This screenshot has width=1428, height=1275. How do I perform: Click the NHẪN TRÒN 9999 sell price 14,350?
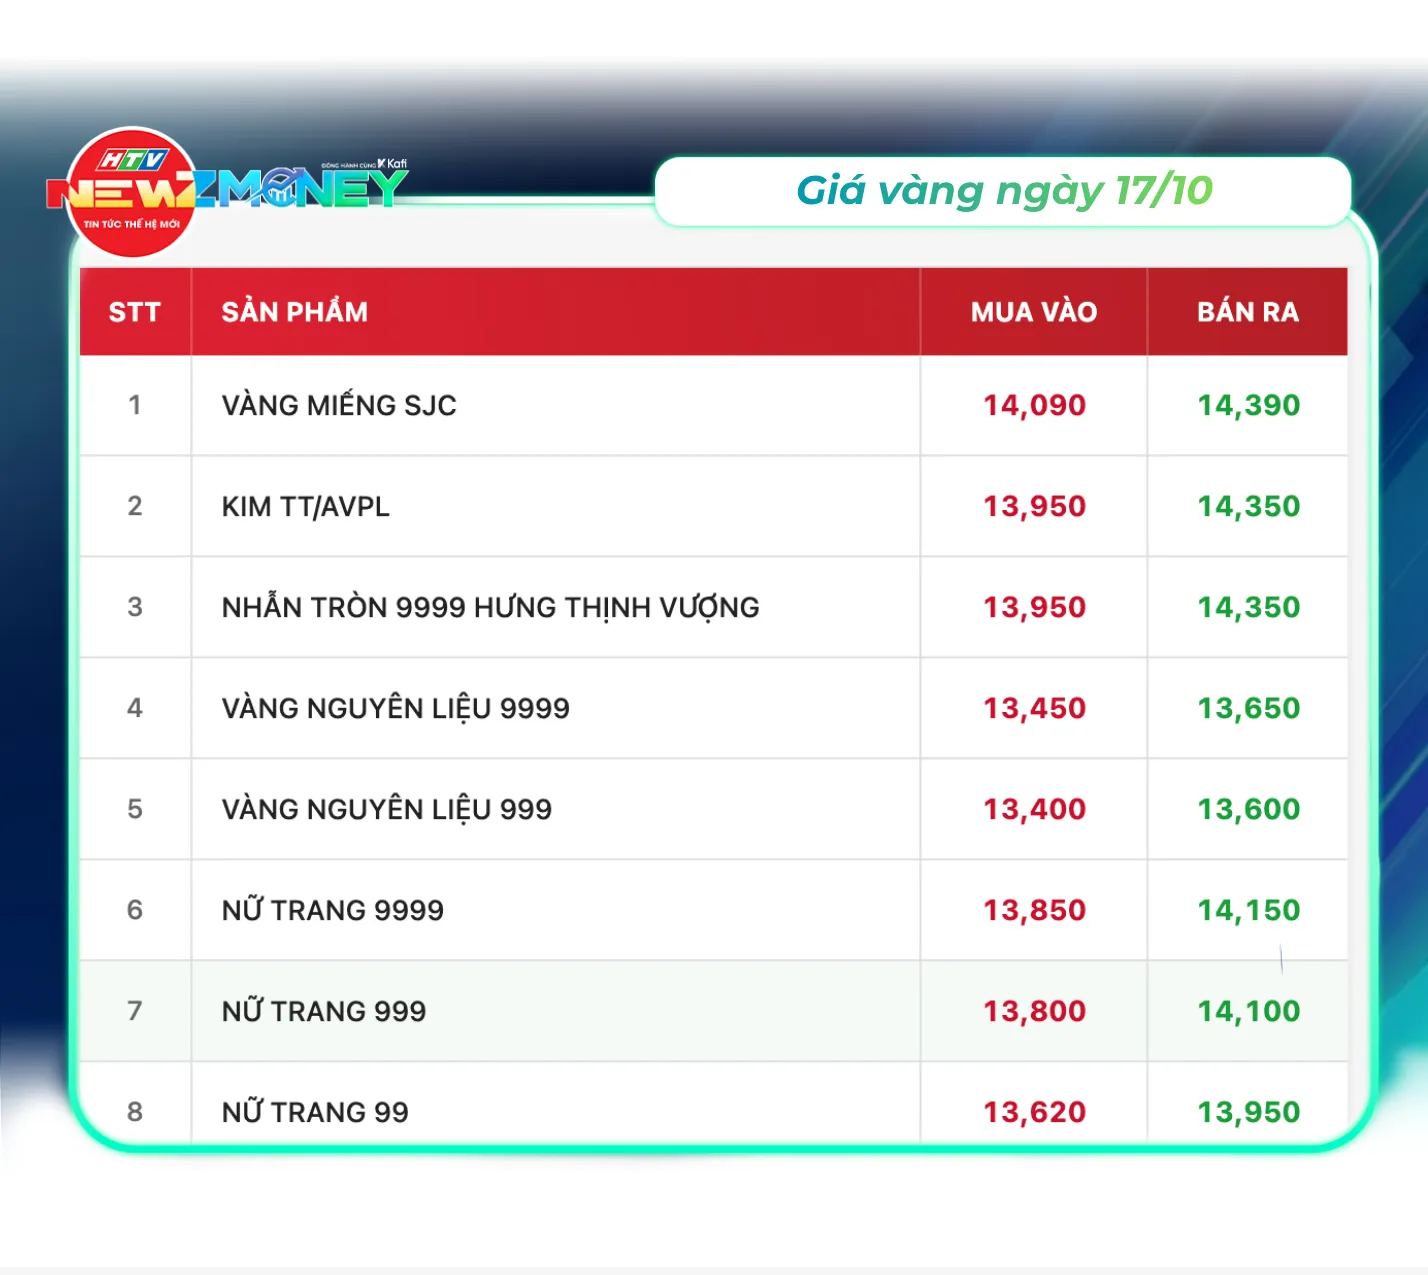pyautogui.click(x=1249, y=607)
